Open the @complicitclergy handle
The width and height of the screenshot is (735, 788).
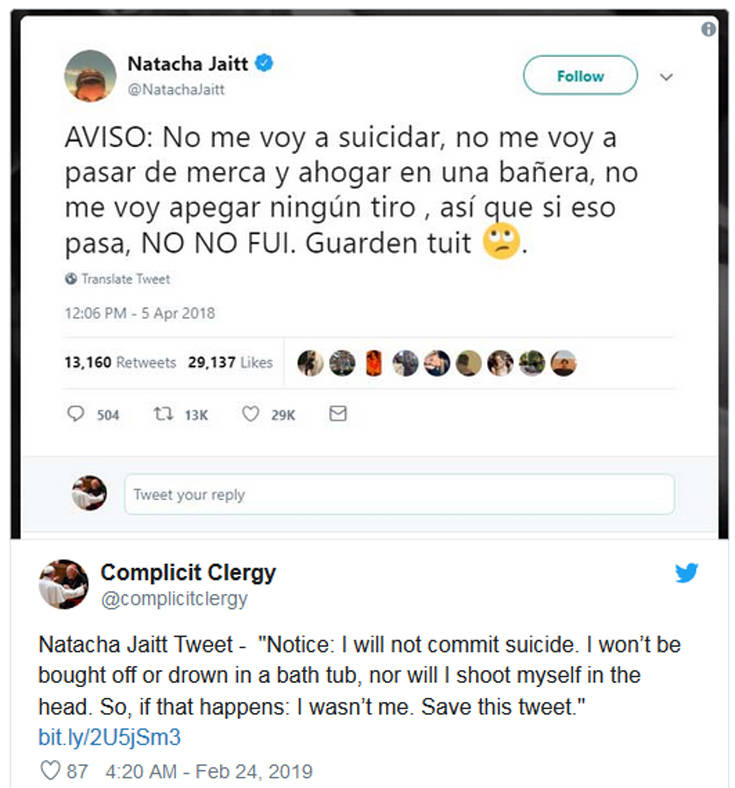174,599
